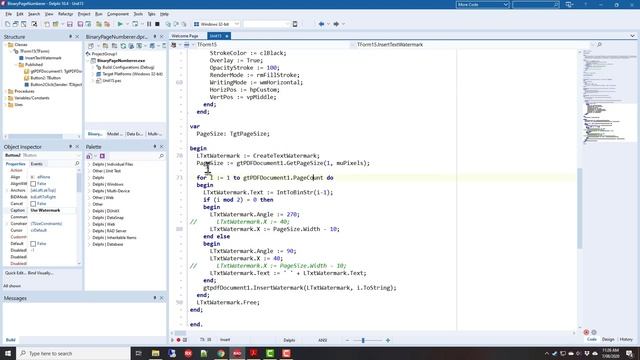This screenshot has height=360, width=640.
Task: Select InsertTextWatermark in Structure tree
Action: (43, 58)
